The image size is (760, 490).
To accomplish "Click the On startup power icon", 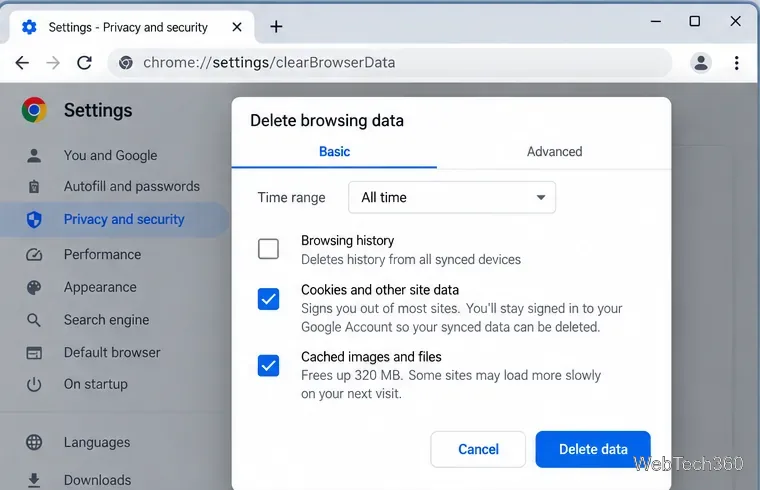I will [34, 384].
